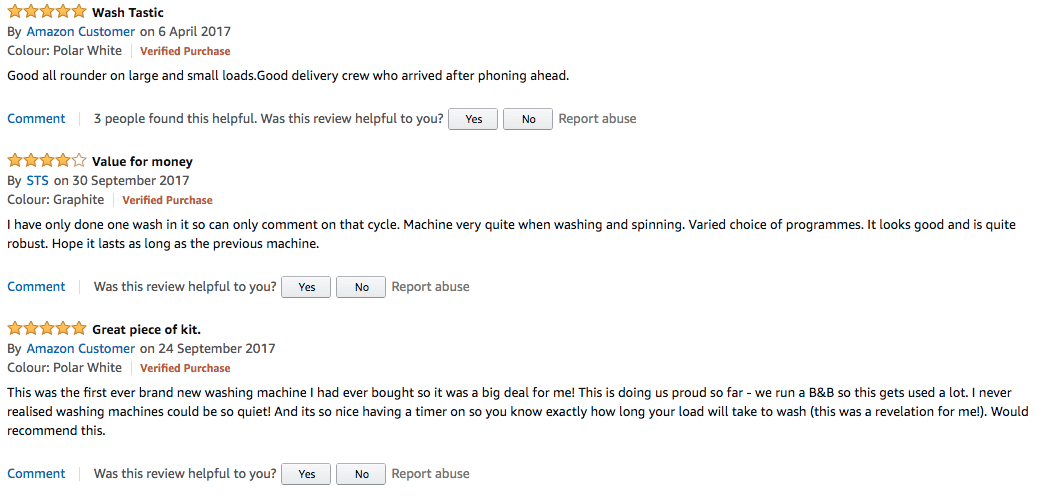Viewport: 1056px width, 500px height.
Task: Vote No on the Value for money review
Action: coord(362,287)
